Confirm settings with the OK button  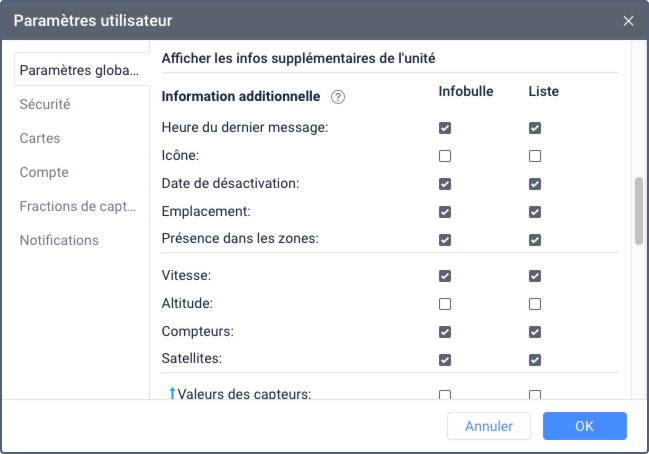[585, 426]
